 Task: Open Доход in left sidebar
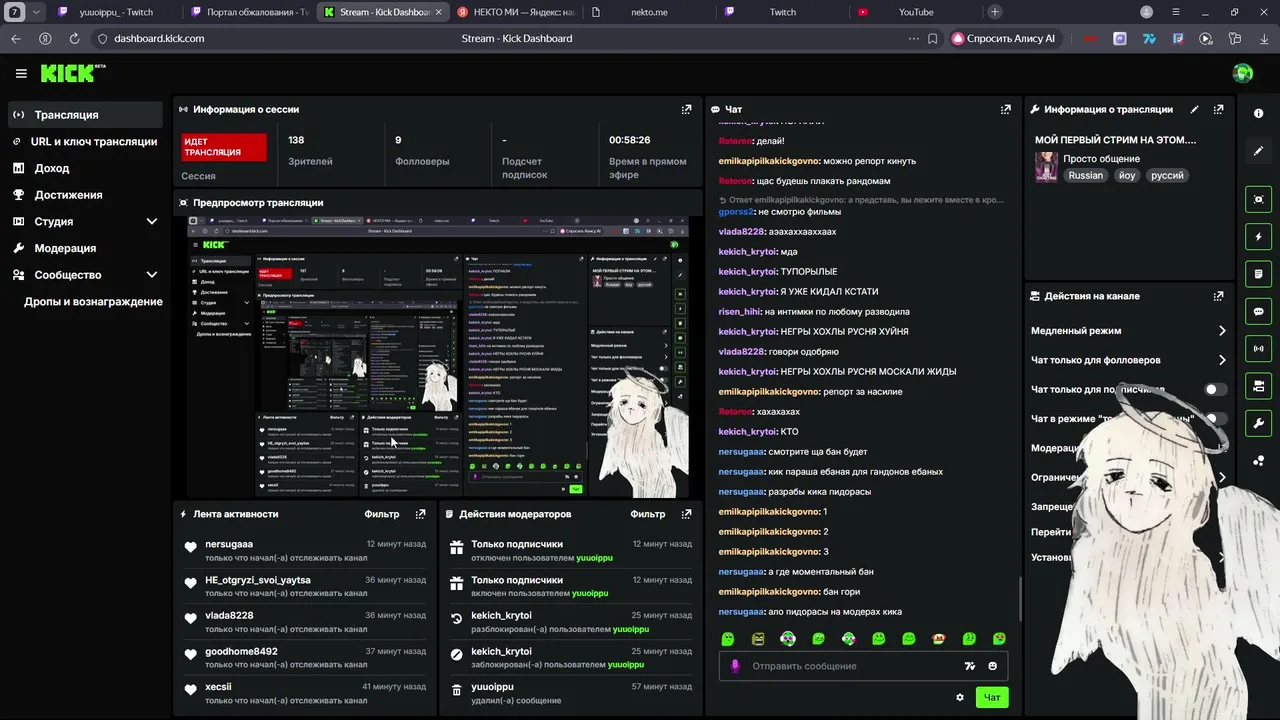pyautogui.click(x=84, y=168)
